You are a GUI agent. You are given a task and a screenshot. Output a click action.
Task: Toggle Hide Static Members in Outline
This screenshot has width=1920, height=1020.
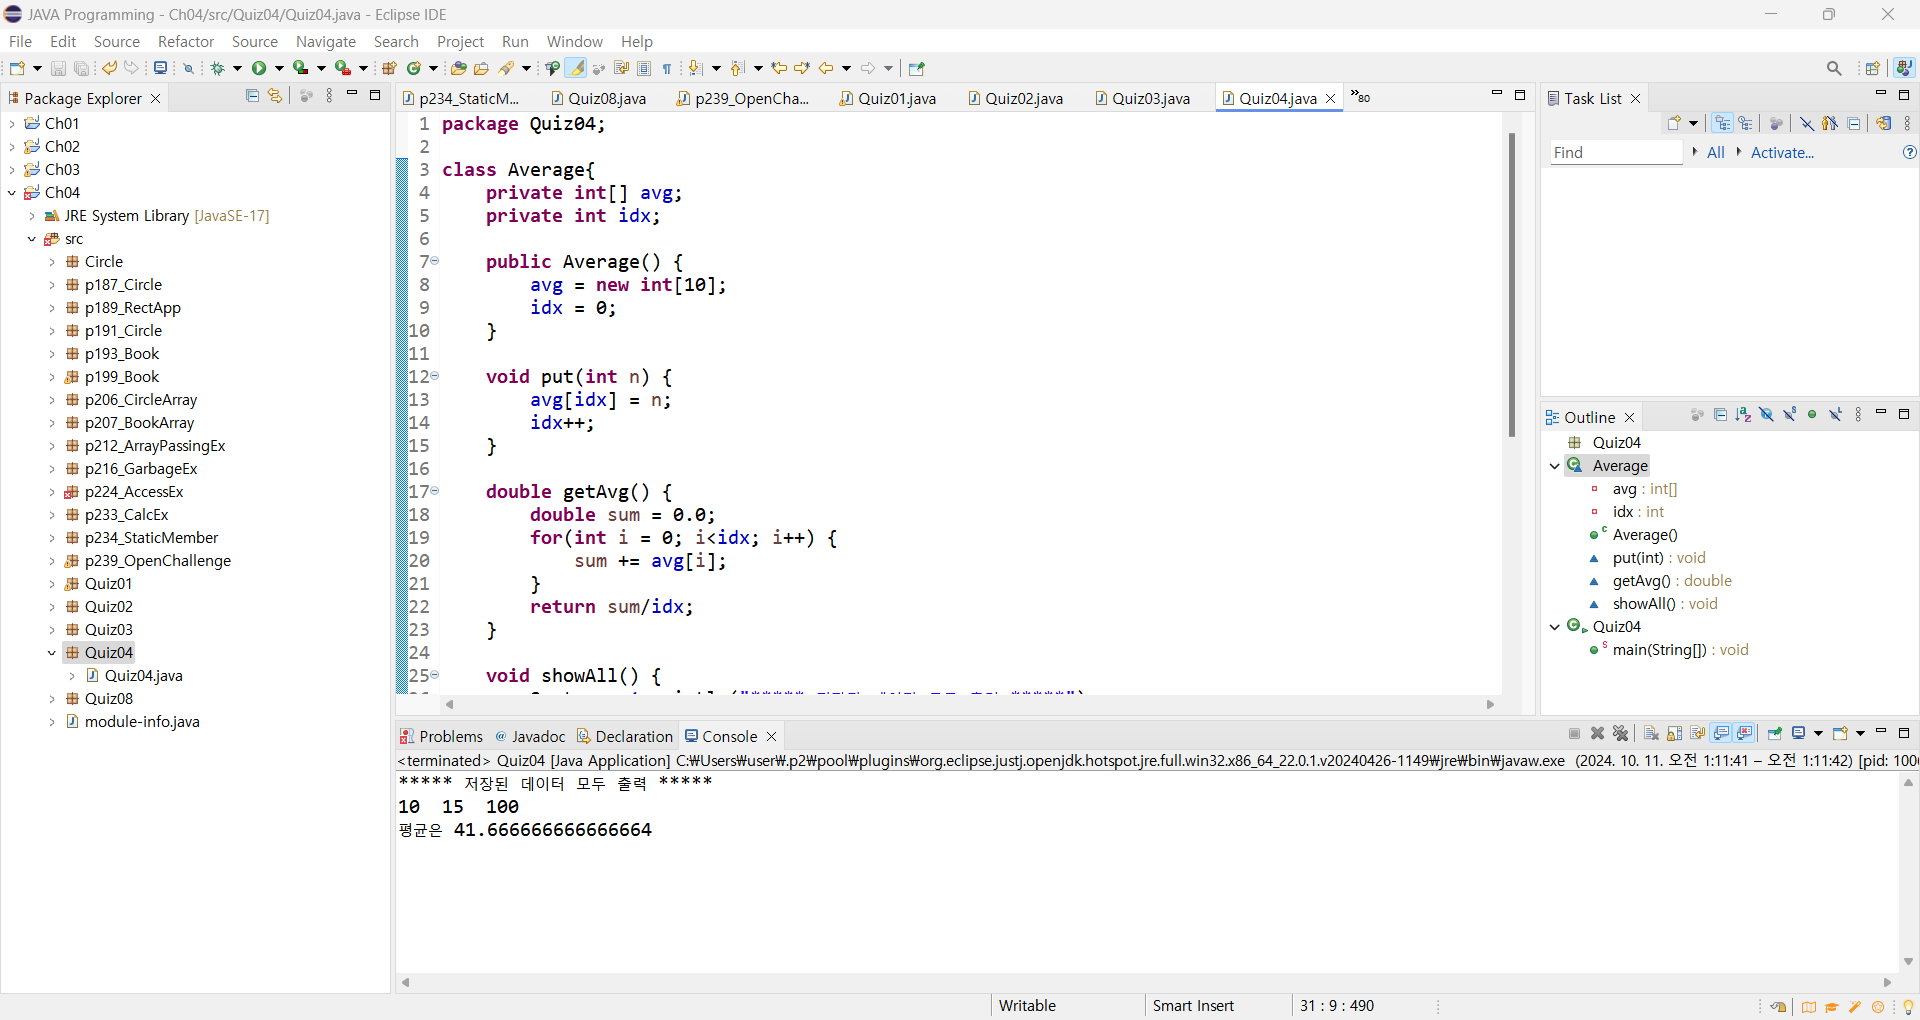(1789, 415)
